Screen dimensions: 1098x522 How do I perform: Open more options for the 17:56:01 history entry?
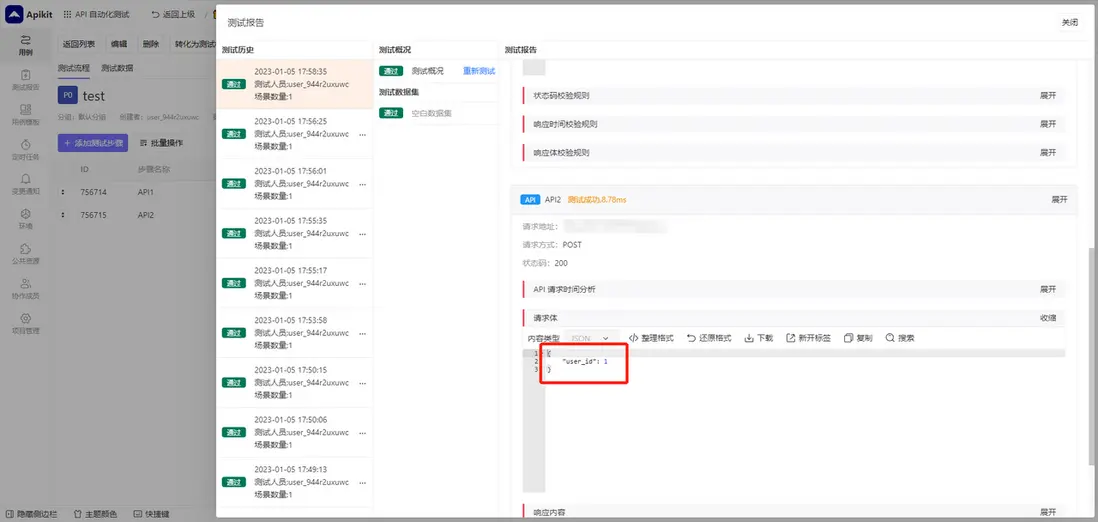click(x=363, y=184)
